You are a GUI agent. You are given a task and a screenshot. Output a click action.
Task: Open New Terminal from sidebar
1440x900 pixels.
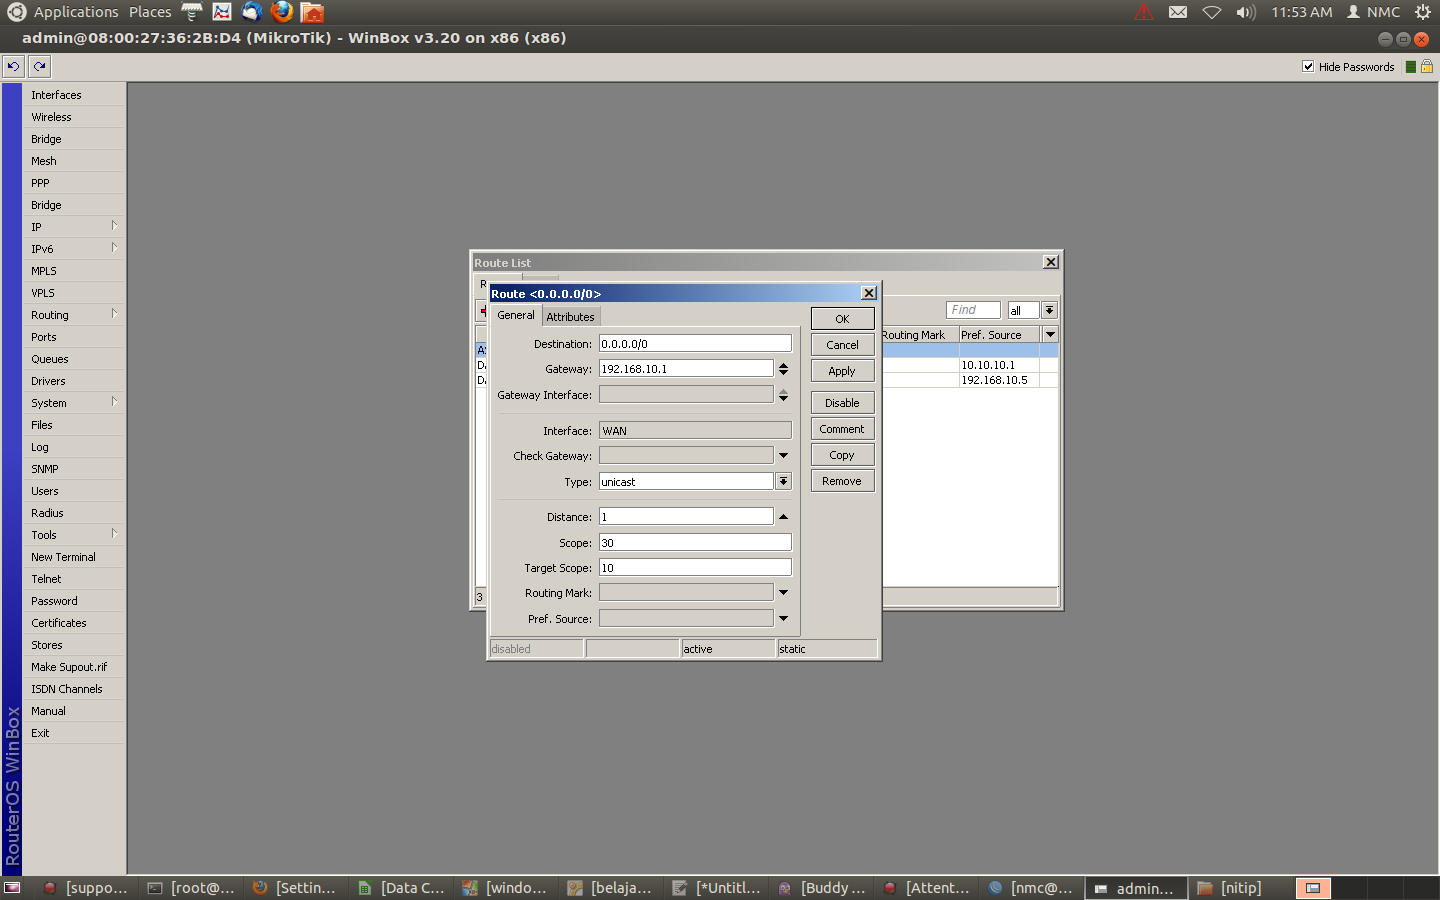click(x=75, y=557)
